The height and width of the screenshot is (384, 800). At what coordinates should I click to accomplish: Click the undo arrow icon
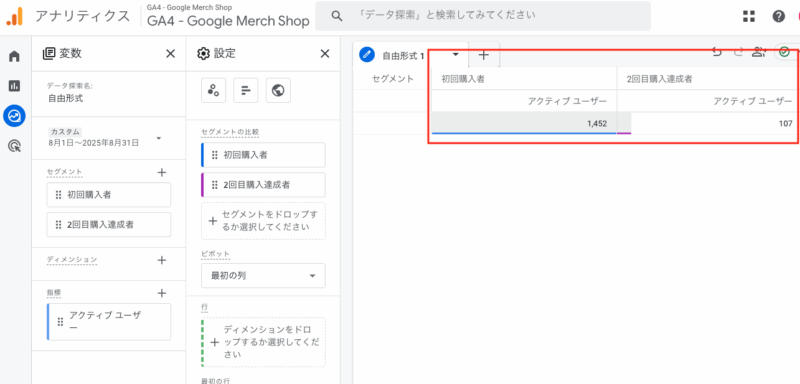click(717, 52)
